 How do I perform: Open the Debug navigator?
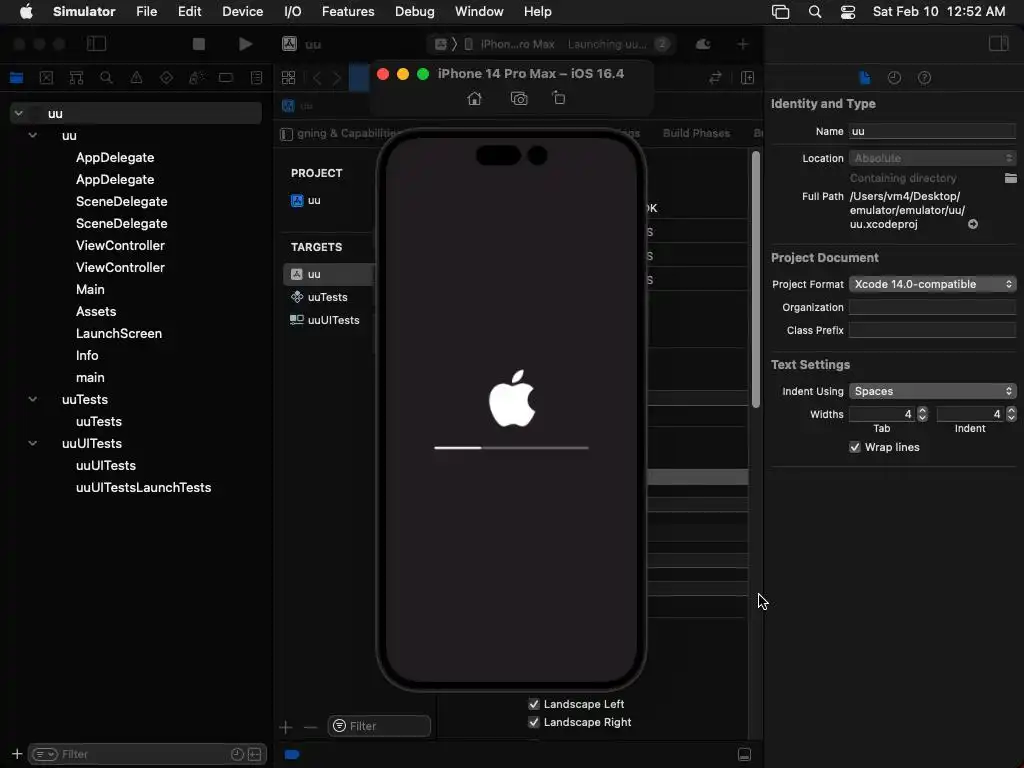(x=196, y=78)
